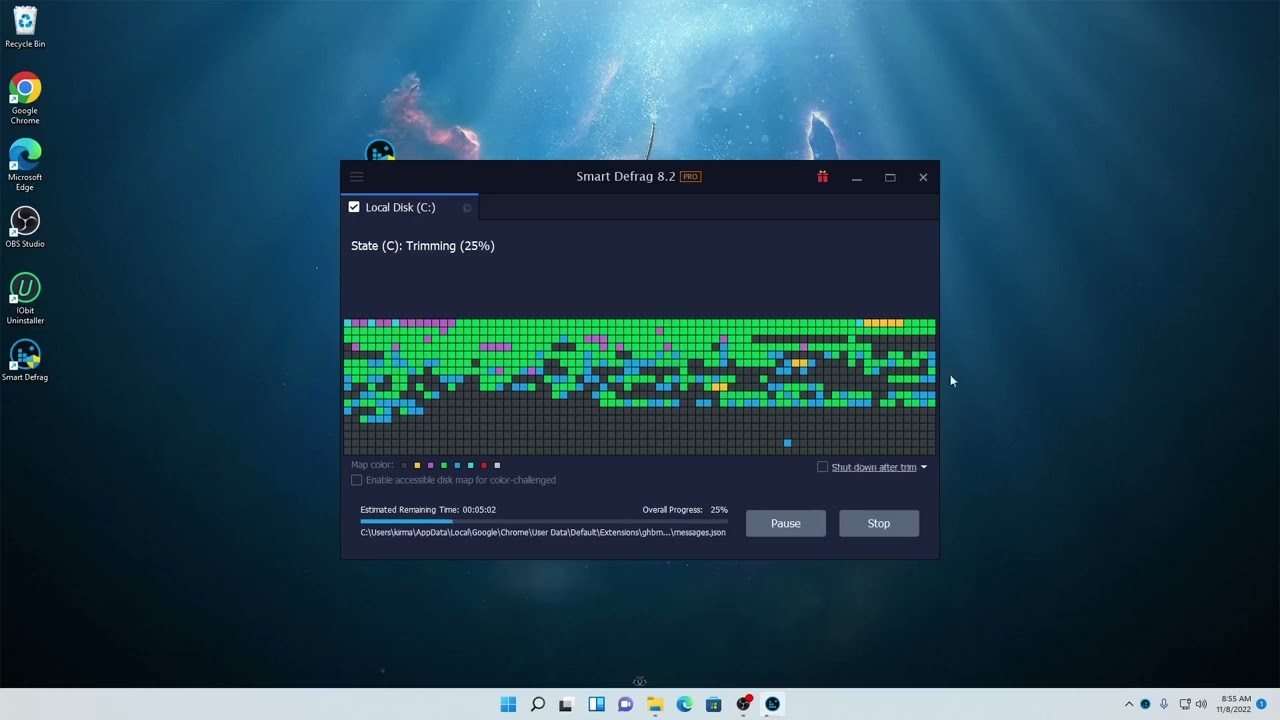Open Microsoft Store from taskbar
Image resolution: width=1280 pixels, height=720 pixels.
713,704
